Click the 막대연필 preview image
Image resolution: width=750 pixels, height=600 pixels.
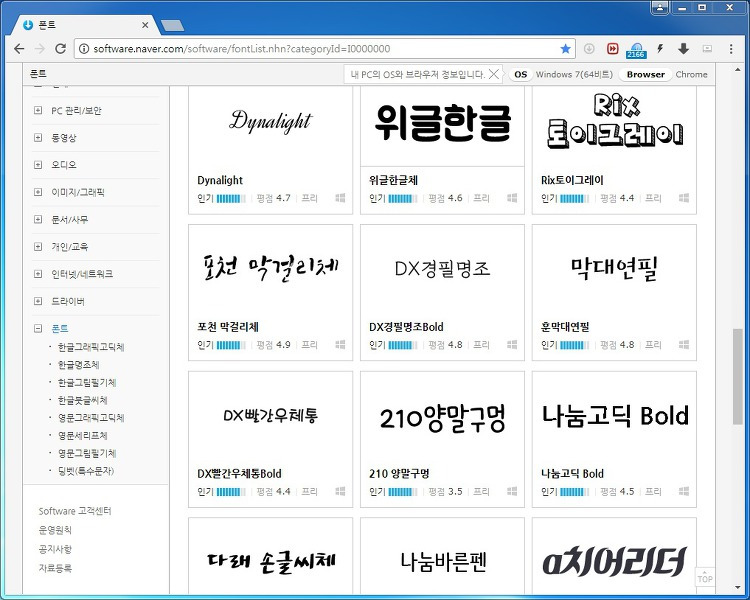614,269
